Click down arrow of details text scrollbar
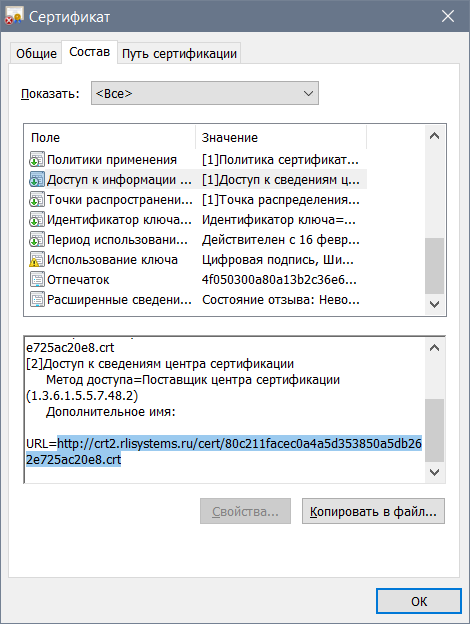Image resolution: width=470 pixels, height=624 pixels. pyautogui.click(x=435, y=472)
